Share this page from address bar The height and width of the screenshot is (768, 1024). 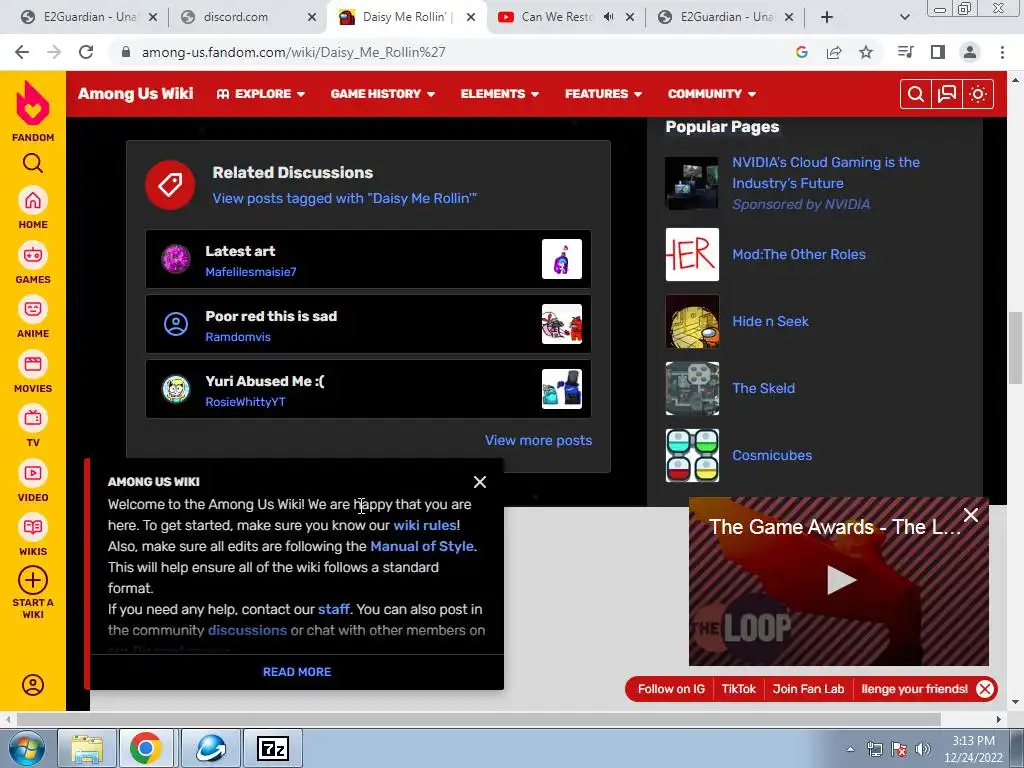pos(834,52)
